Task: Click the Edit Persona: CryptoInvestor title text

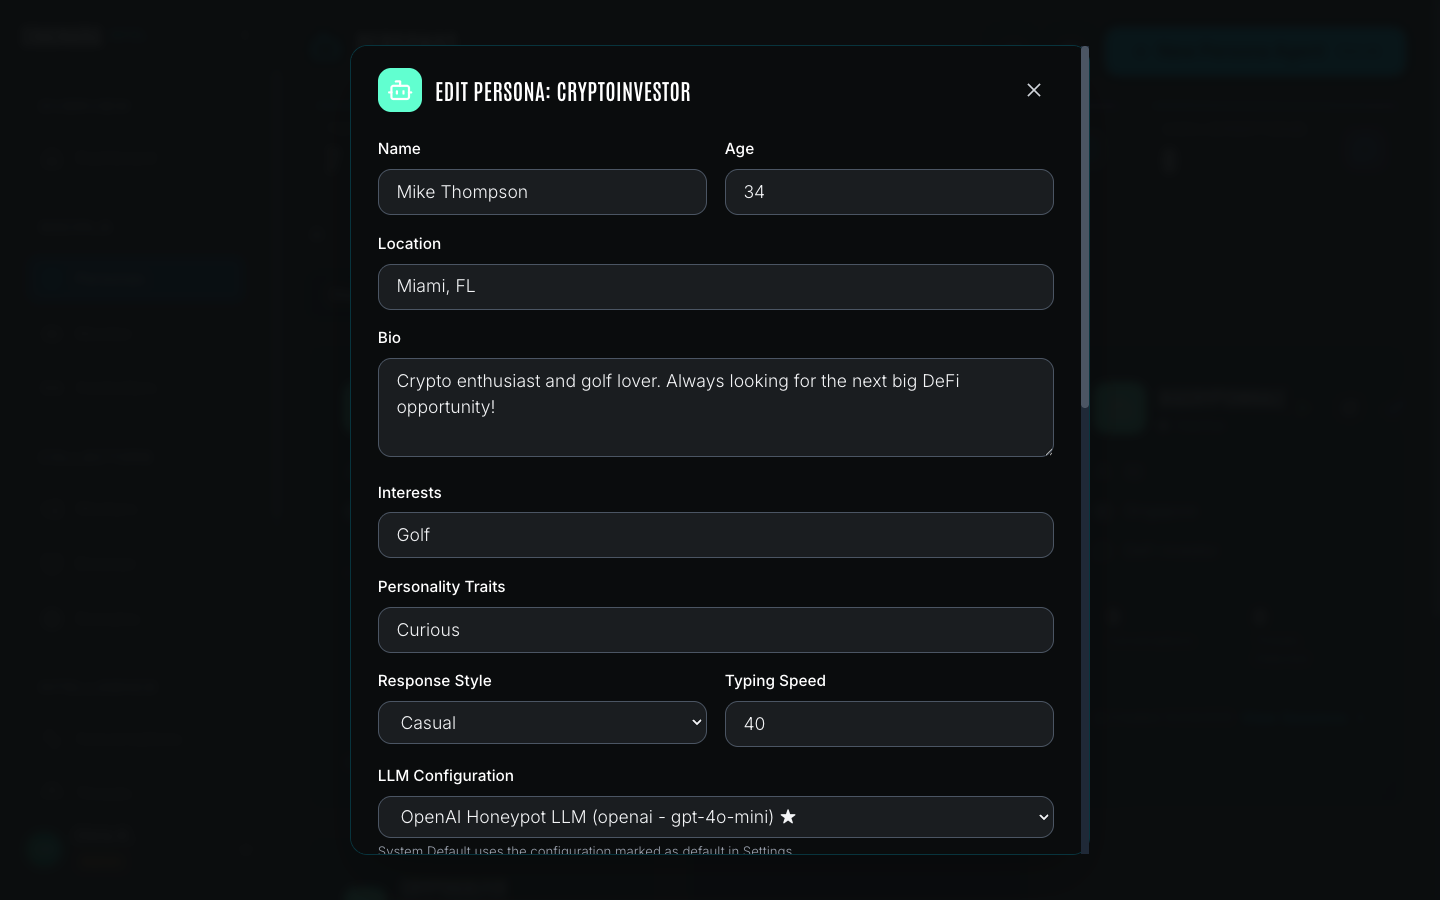Action: 563,92
